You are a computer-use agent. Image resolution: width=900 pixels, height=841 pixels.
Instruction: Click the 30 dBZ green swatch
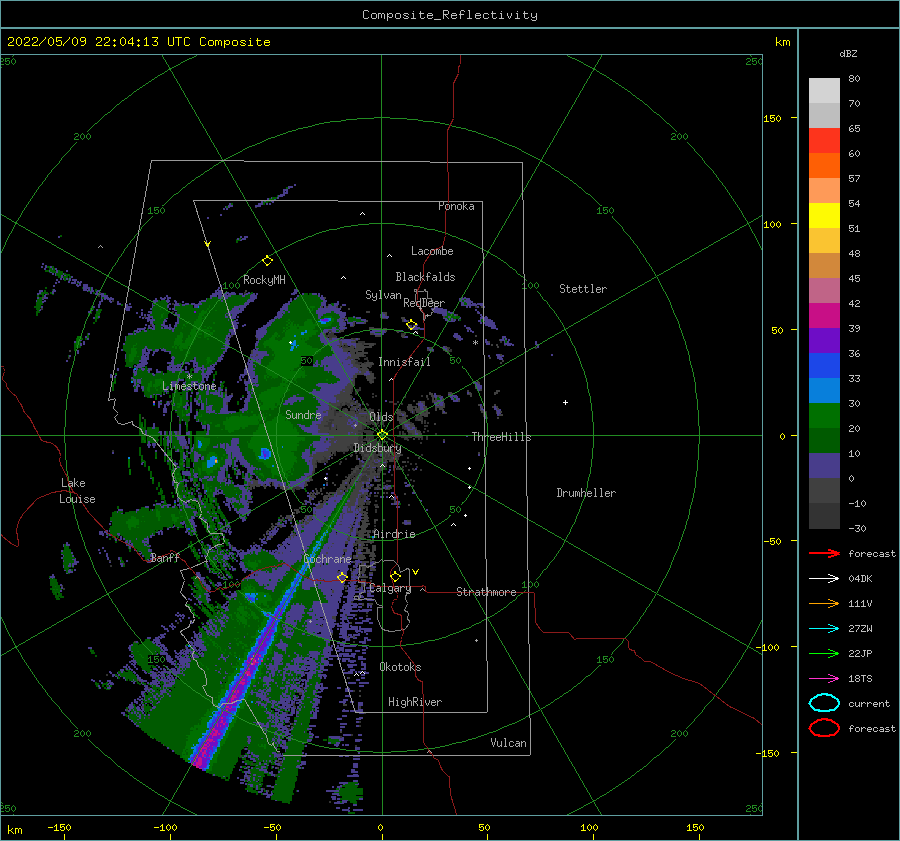(x=824, y=416)
